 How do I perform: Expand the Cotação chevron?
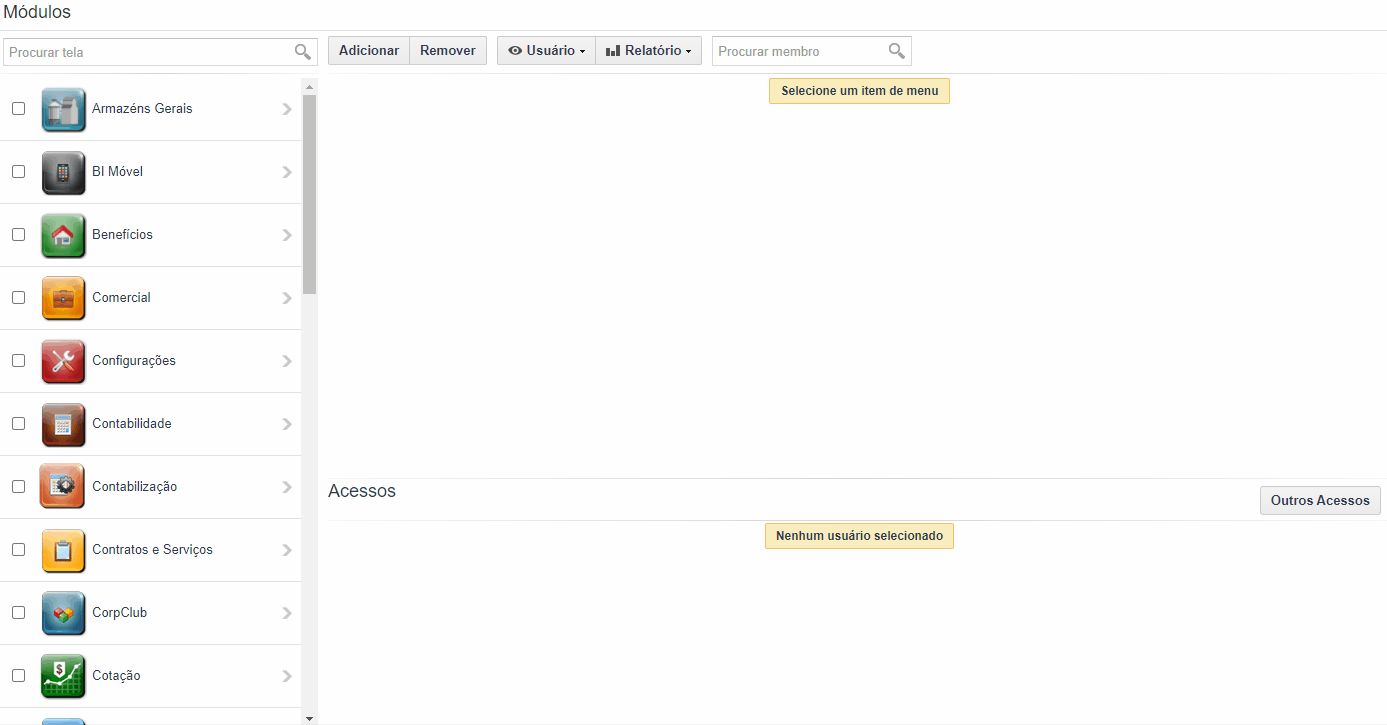[287, 676]
